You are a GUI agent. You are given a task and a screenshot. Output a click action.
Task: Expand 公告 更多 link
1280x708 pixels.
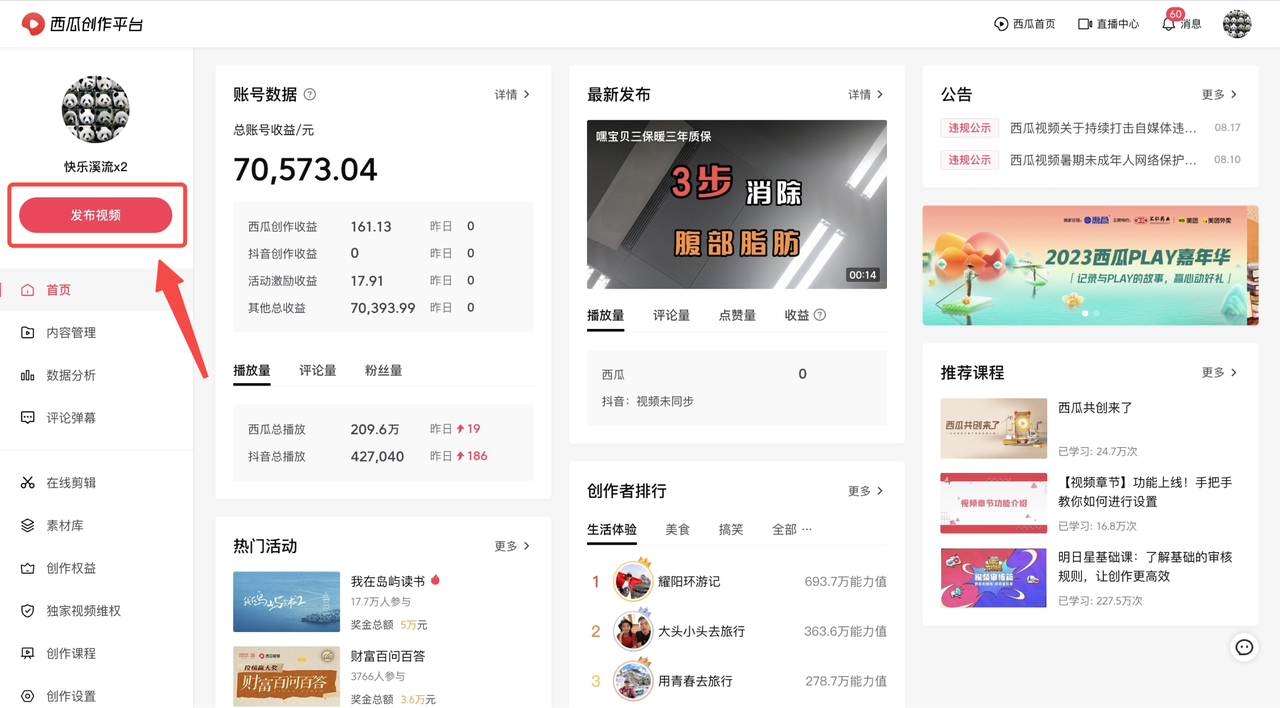coord(1219,94)
